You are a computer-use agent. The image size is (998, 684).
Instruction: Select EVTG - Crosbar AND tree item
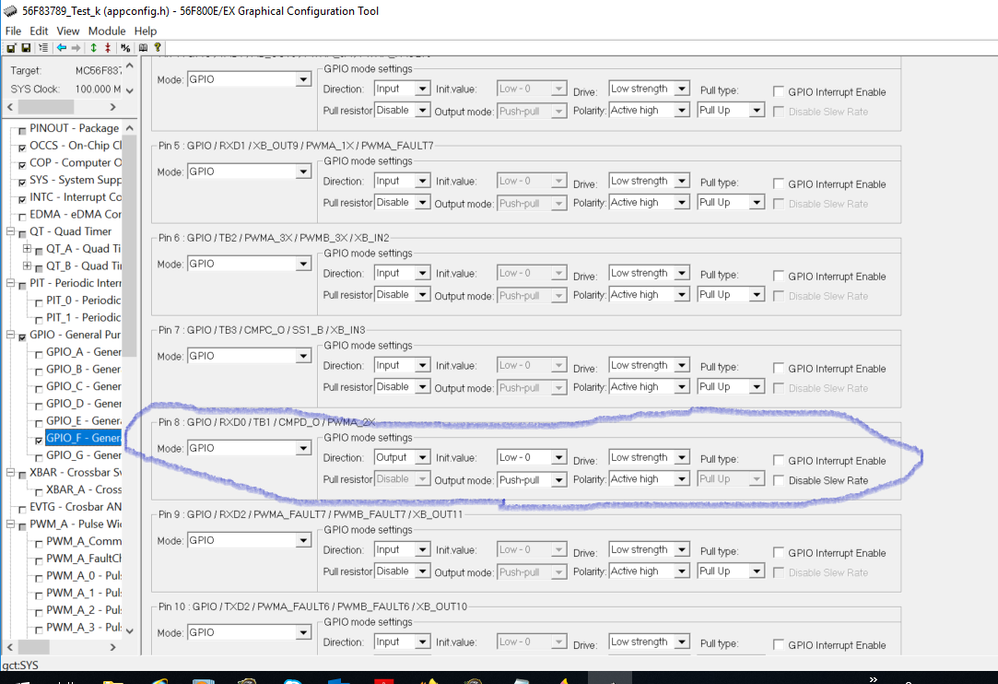coord(75,506)
